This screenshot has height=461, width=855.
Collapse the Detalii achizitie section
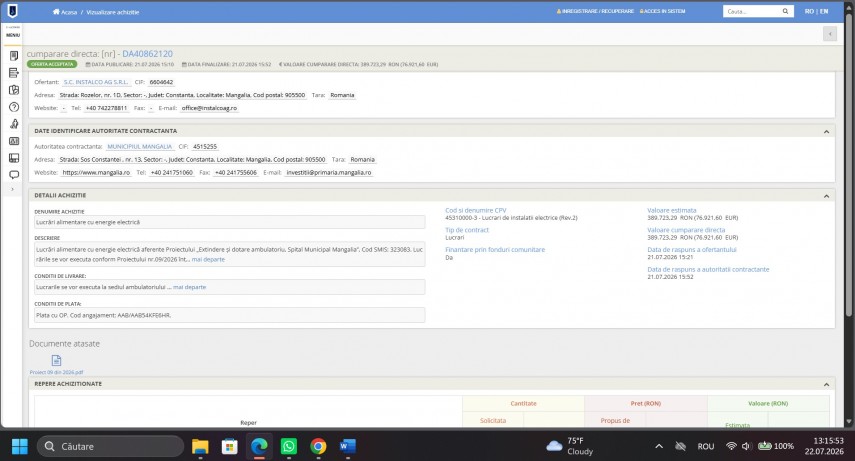(x=826, y=196)
